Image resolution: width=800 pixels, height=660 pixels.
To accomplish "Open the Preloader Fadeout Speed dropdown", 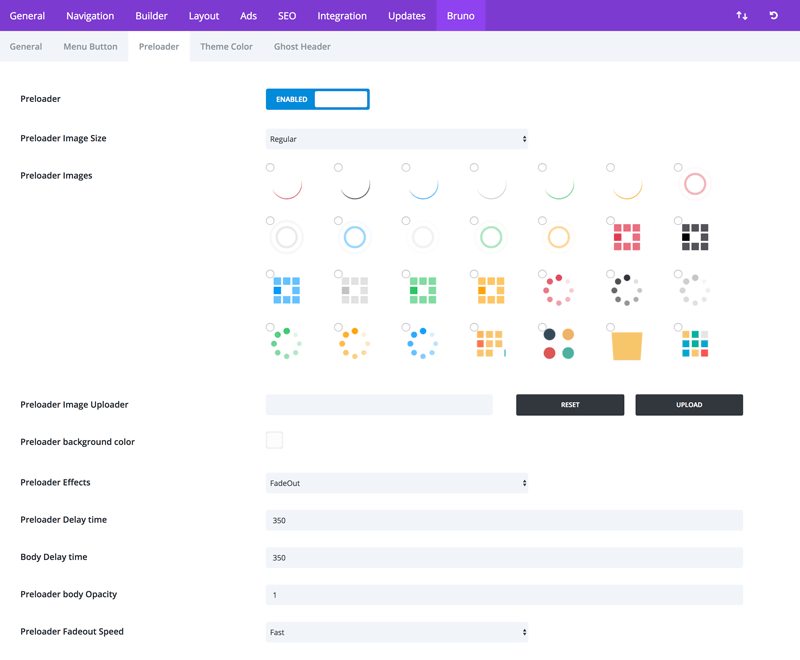I will click(397, 632).
